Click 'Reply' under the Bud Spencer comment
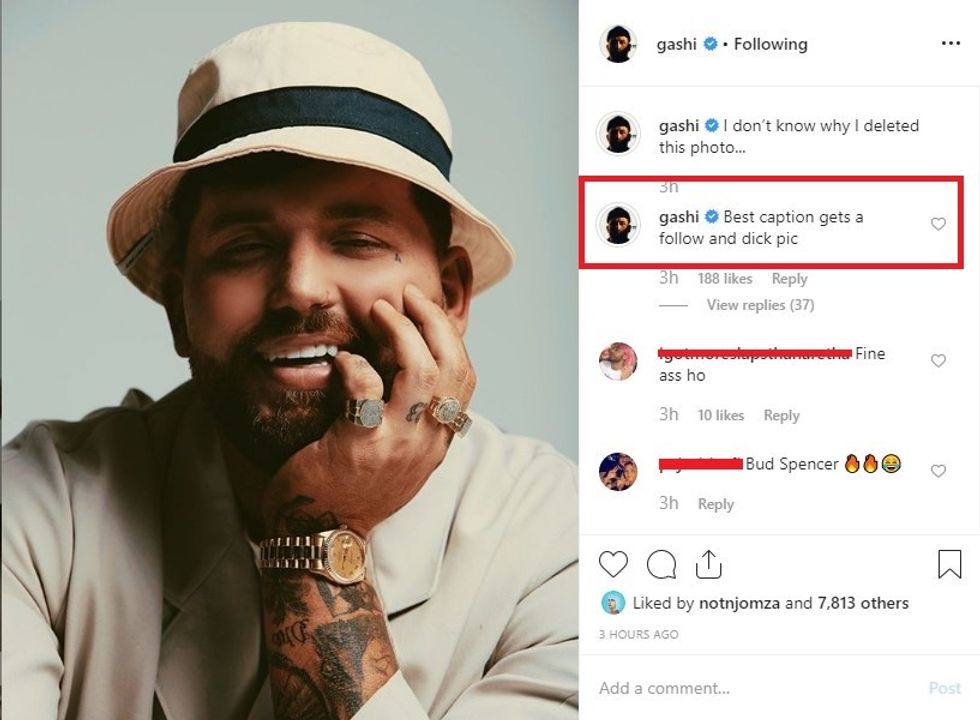The width and height of the screenshot is (980, 720). click(716, 503)
